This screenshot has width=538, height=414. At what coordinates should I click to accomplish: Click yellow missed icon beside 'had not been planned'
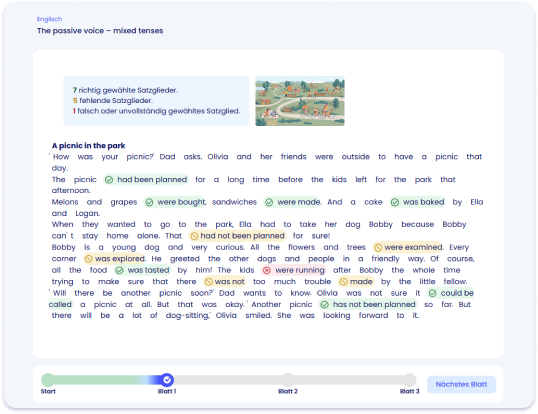pyautogui.click(x=194, y=236)
